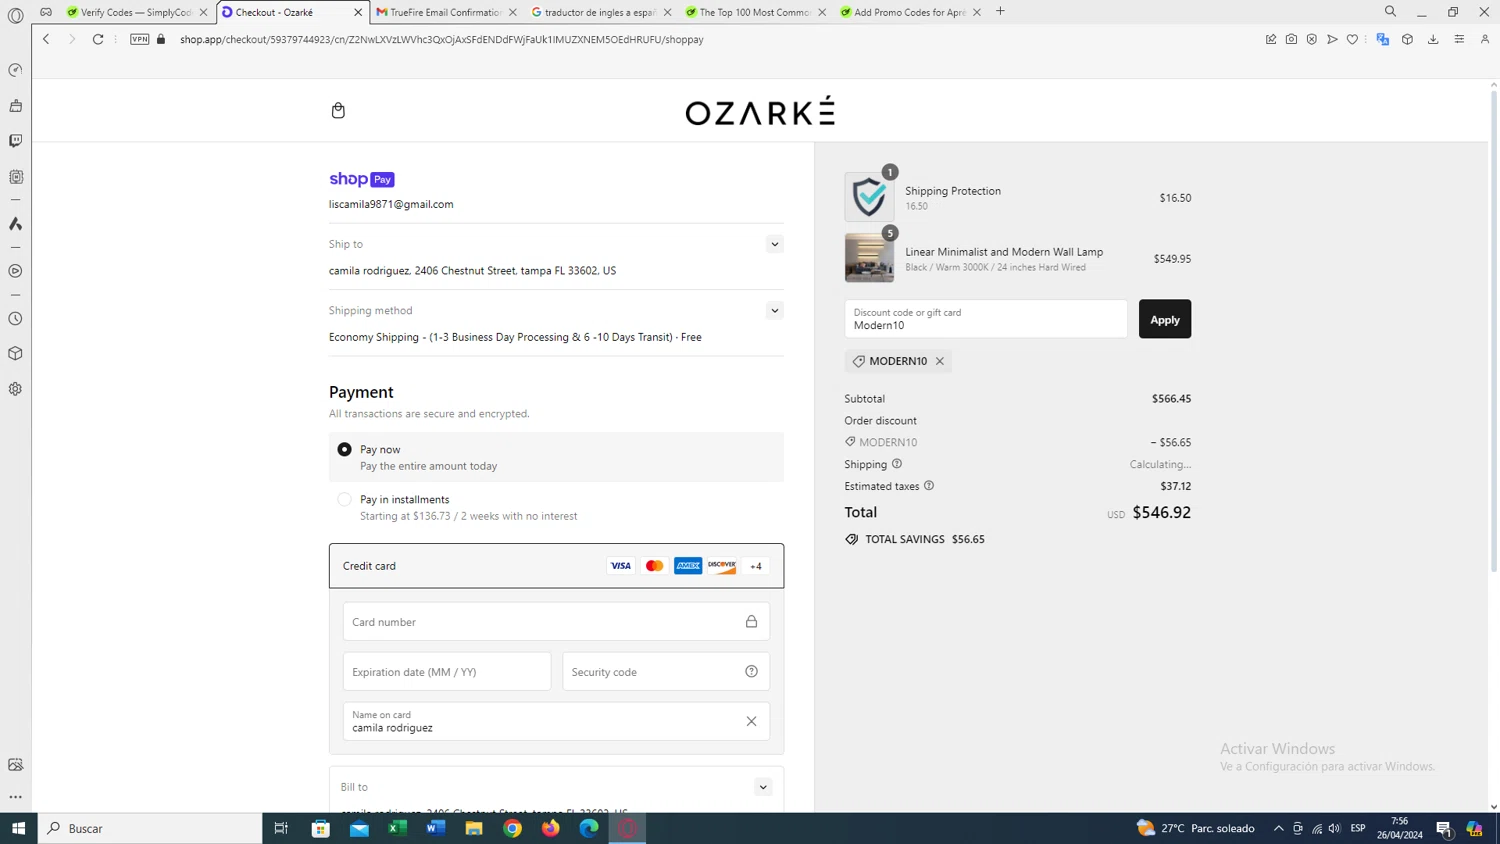Open Excel from the taskbar
This screenshot has width=1500, height=844.
(397, 828)
